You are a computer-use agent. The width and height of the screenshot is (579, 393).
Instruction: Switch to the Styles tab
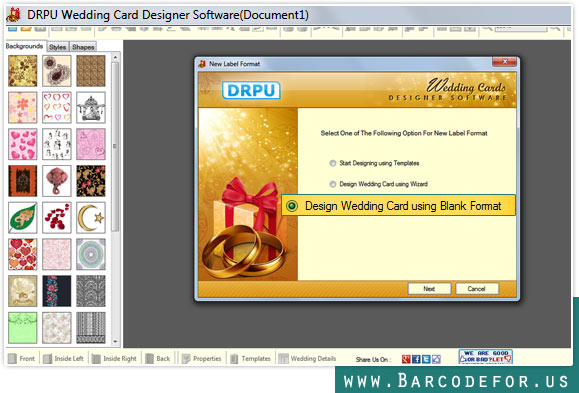click(58, 47)
